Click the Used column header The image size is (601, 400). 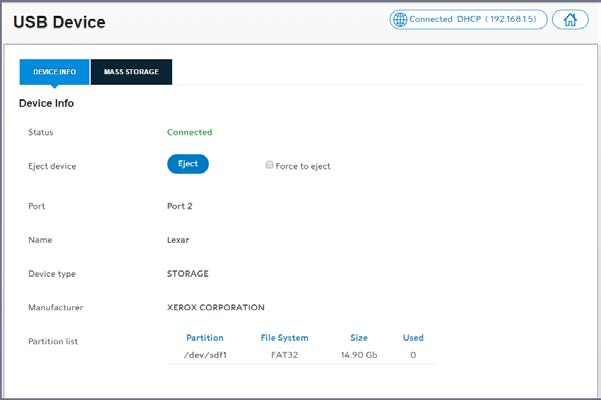pyautogui.click(x=413, y=338)
